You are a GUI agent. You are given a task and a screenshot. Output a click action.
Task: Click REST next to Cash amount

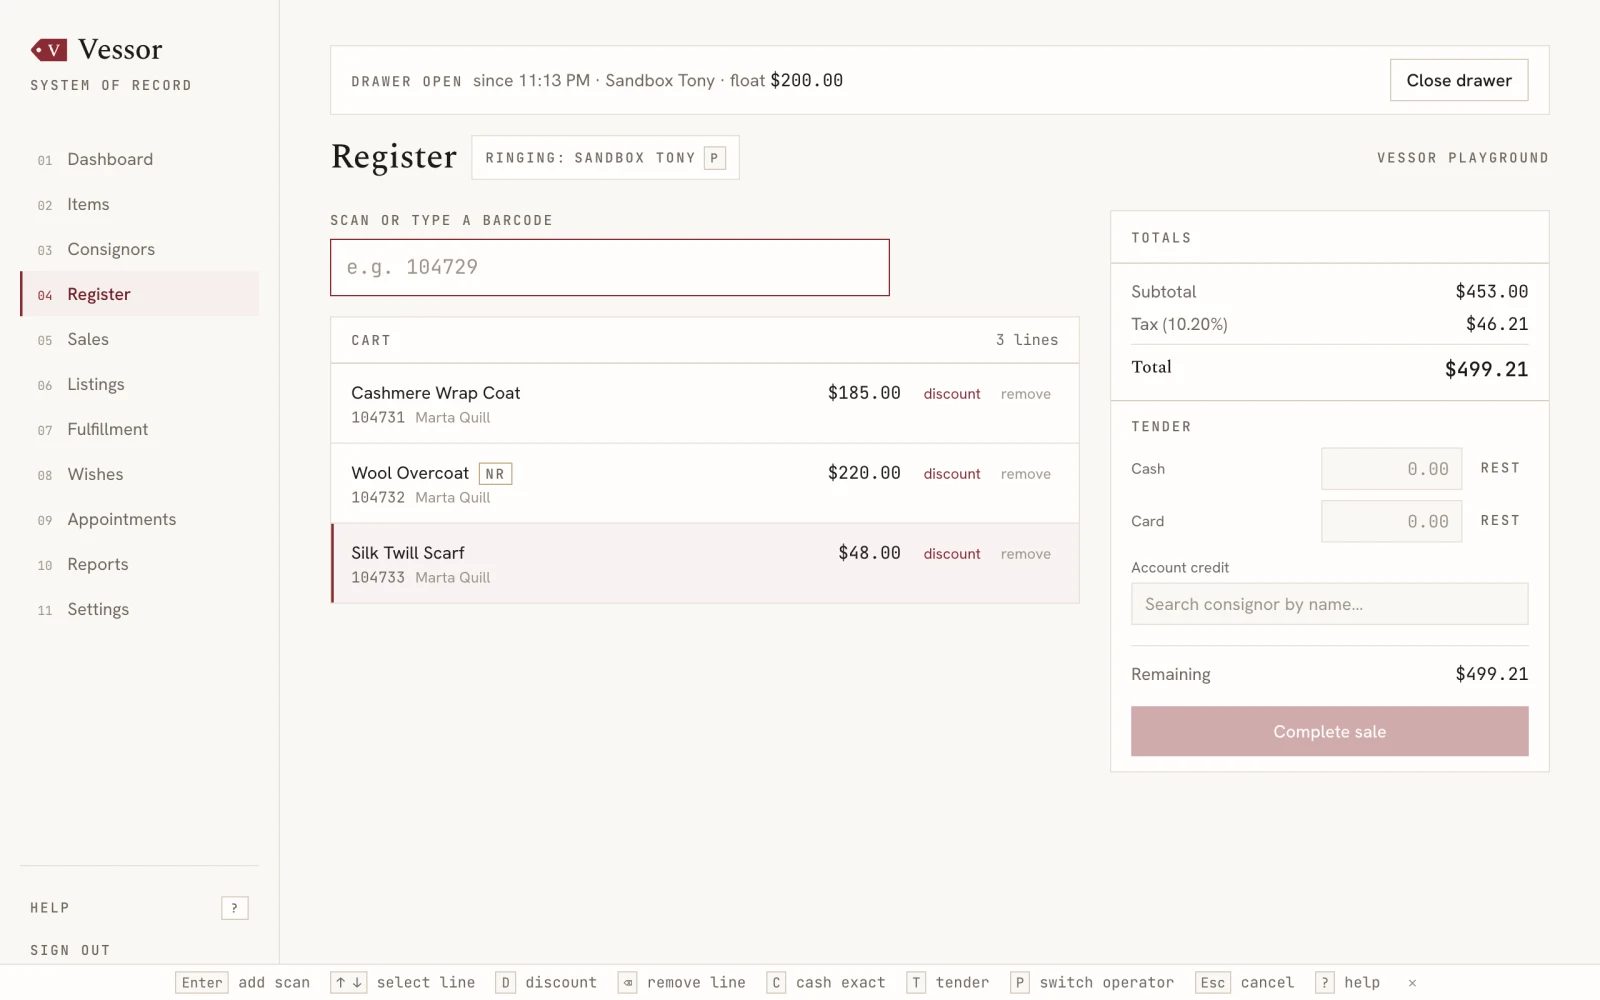(1500, 468)
